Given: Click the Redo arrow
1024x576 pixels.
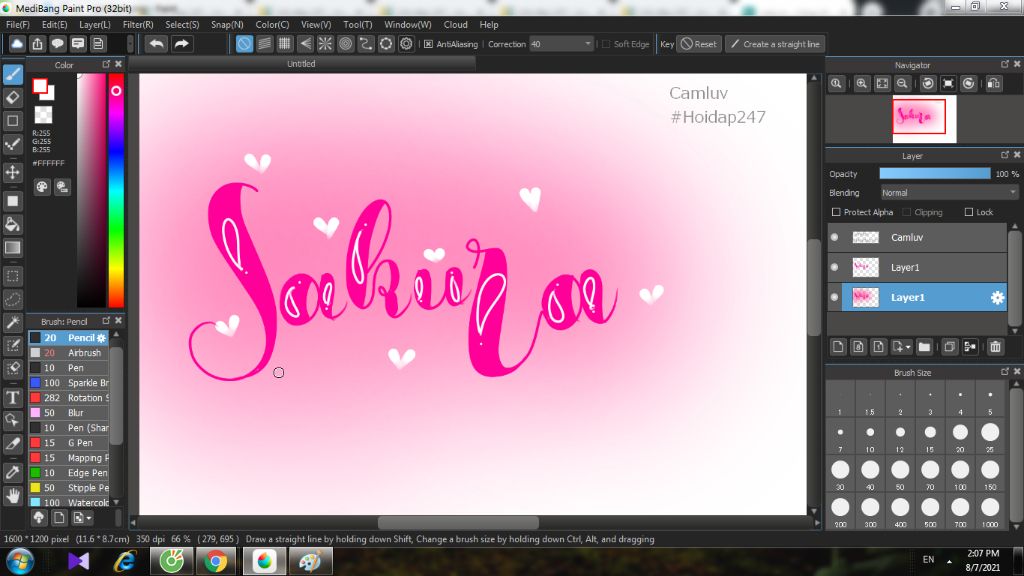Looking at the screenshot, I should [182, 44].
